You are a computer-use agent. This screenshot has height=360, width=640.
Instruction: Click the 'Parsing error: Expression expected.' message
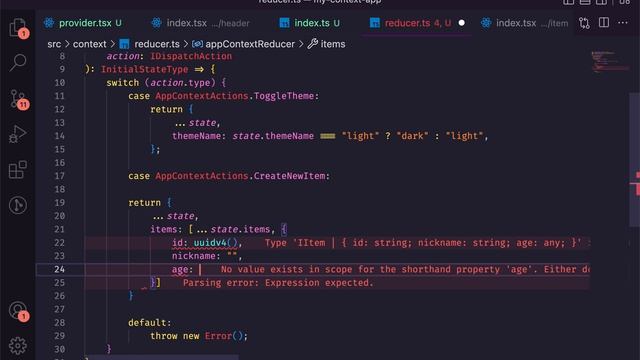click(x=278, y=283)
